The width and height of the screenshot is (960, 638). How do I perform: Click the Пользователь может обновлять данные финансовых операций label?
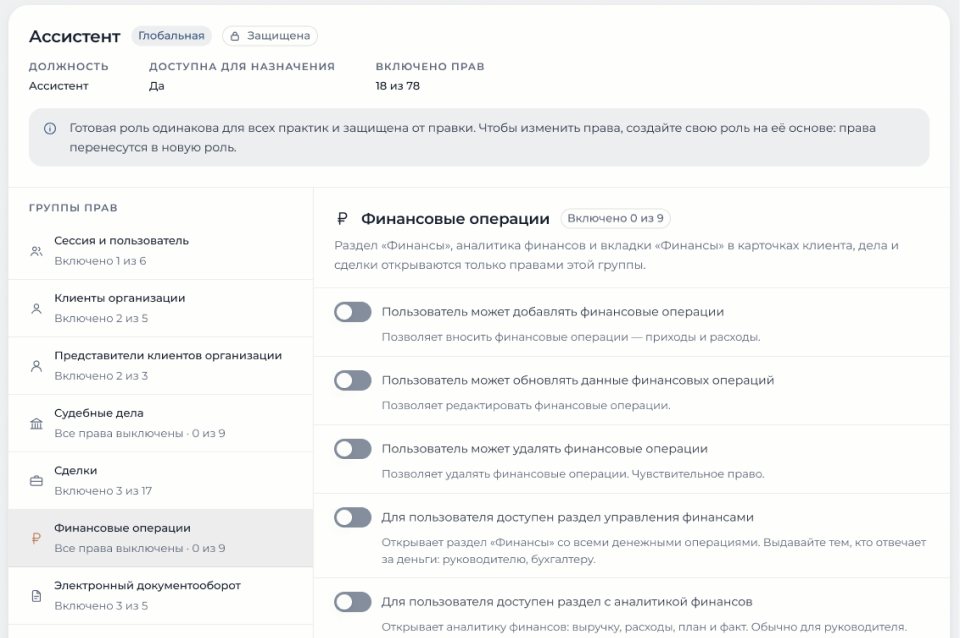(578, 381)
